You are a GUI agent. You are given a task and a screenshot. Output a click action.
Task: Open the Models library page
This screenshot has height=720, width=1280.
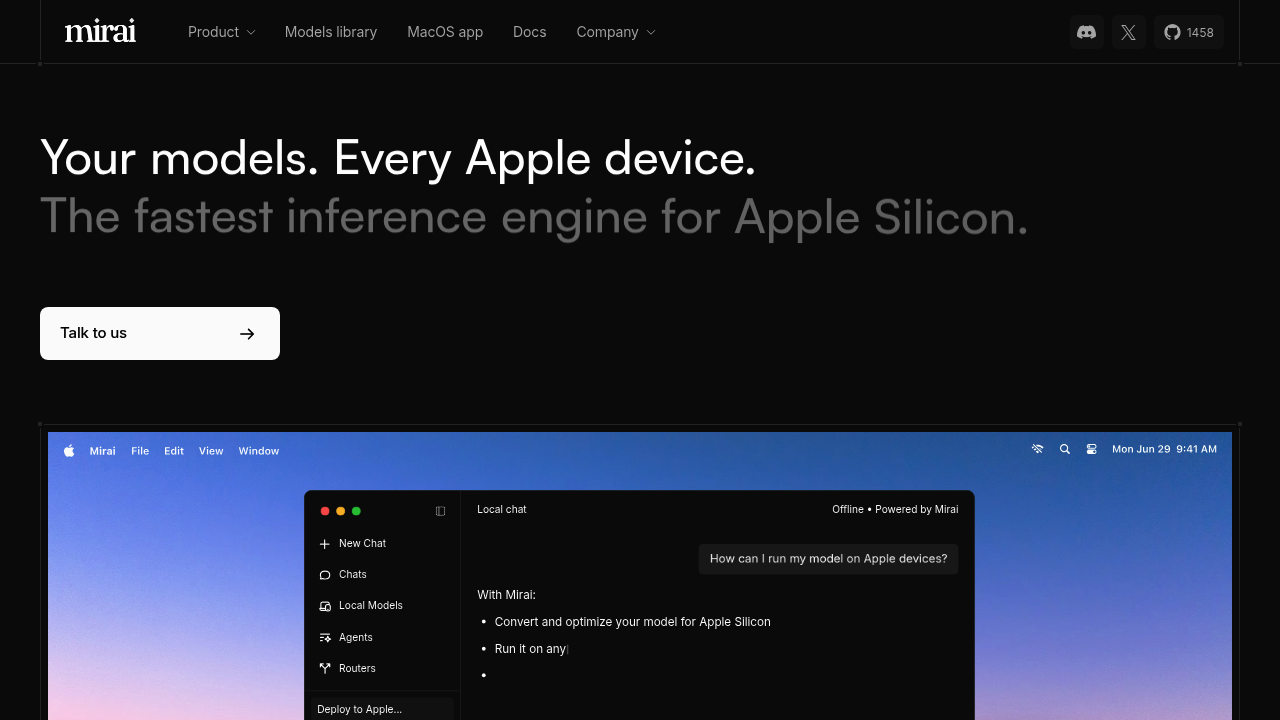pos(331,32)
